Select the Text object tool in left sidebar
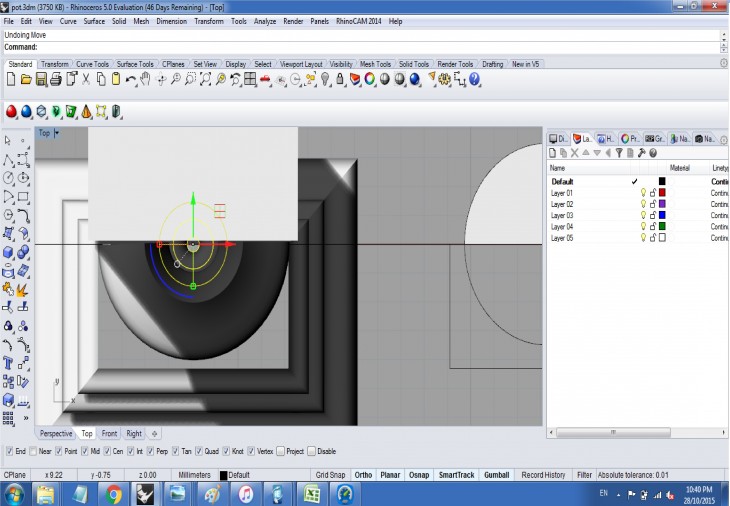 (x=9, y=363)
